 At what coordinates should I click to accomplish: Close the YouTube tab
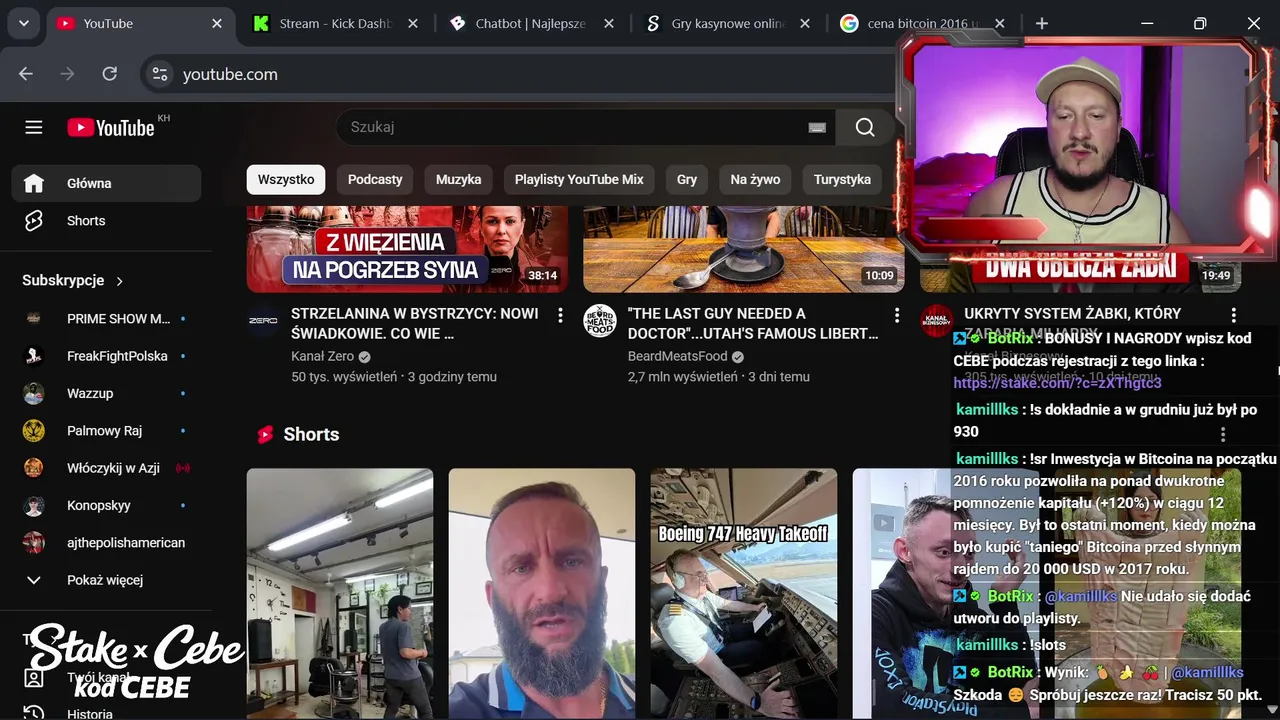click(x=217, y=23)
